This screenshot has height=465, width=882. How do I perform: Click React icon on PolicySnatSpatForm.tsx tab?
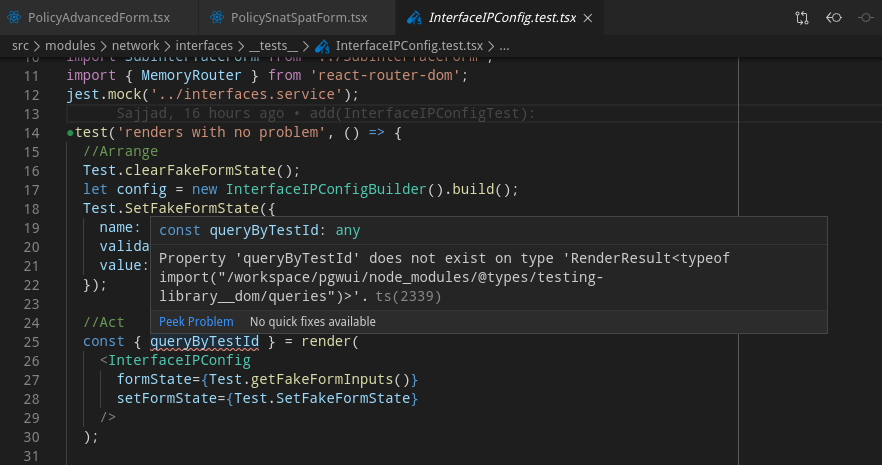click(217, 17)
